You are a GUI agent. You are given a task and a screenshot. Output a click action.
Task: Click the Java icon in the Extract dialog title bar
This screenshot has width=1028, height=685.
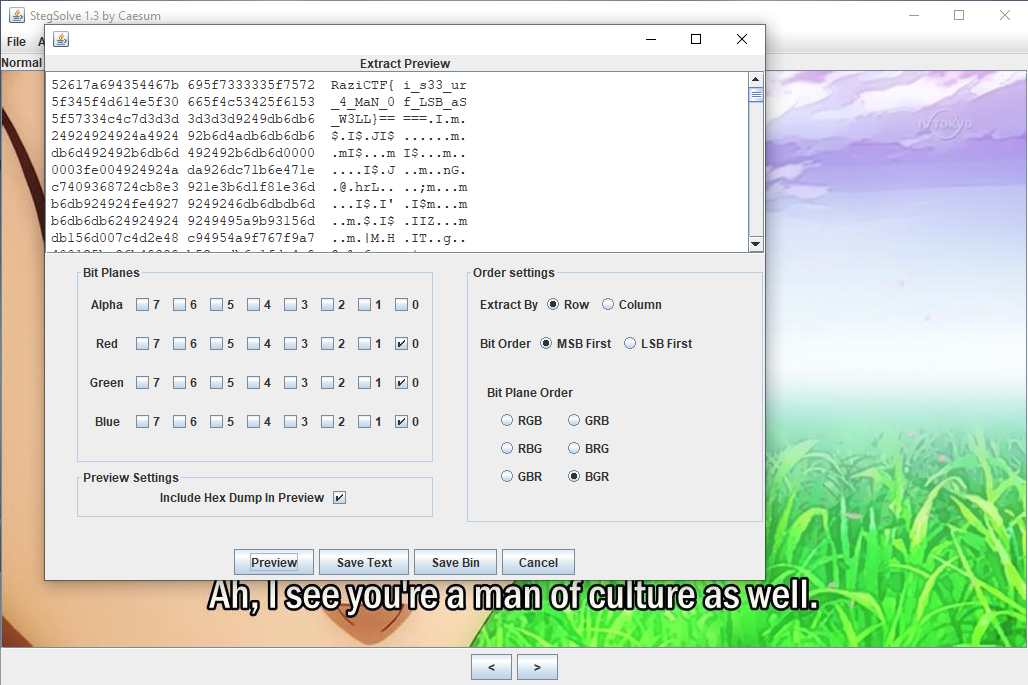click(61, 39)
